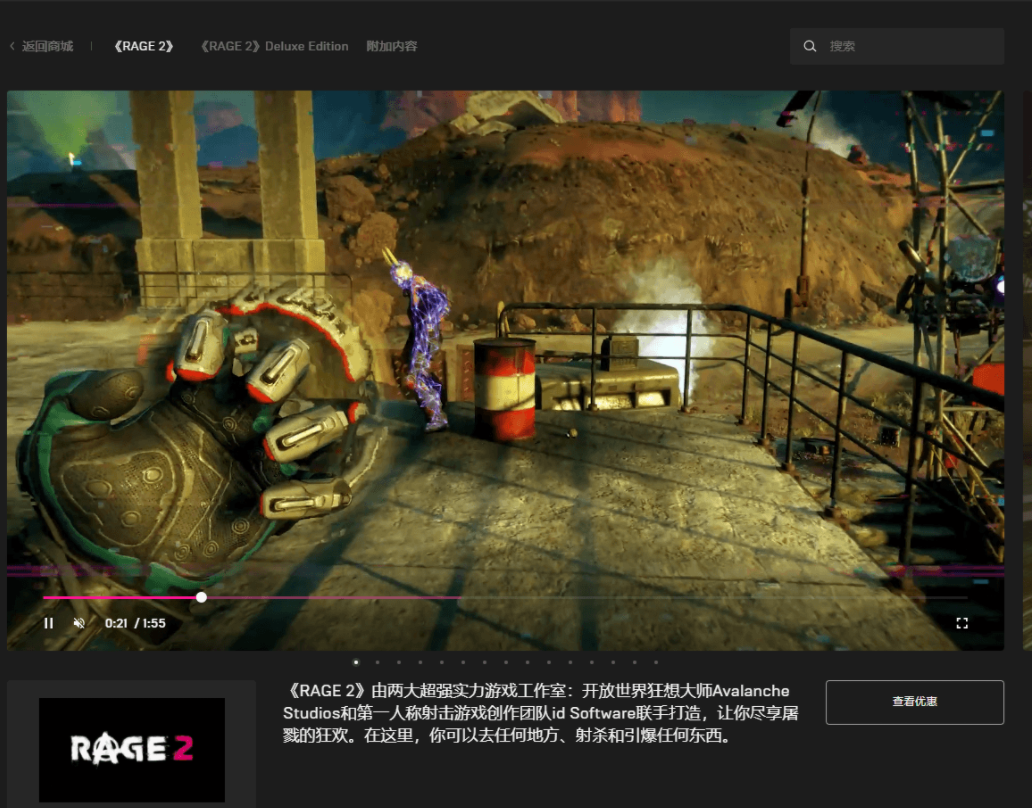
Task: Unmute the trailer using the speaker icon
Action: pos(79,623)
